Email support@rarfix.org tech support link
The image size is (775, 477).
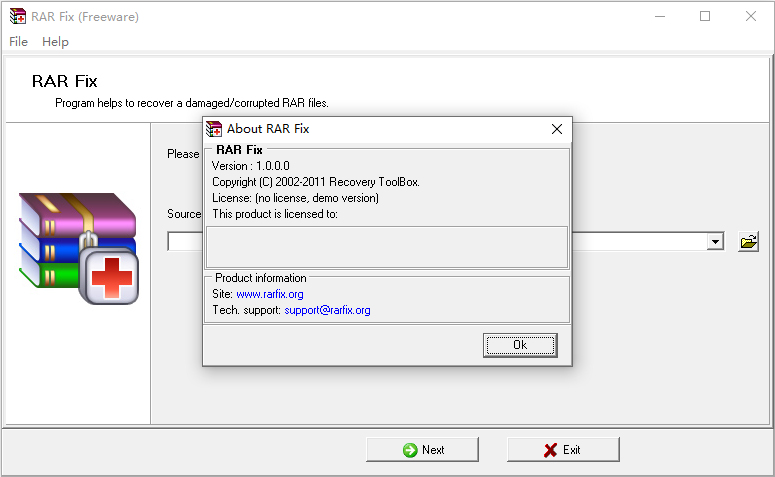tap(327, 310)
